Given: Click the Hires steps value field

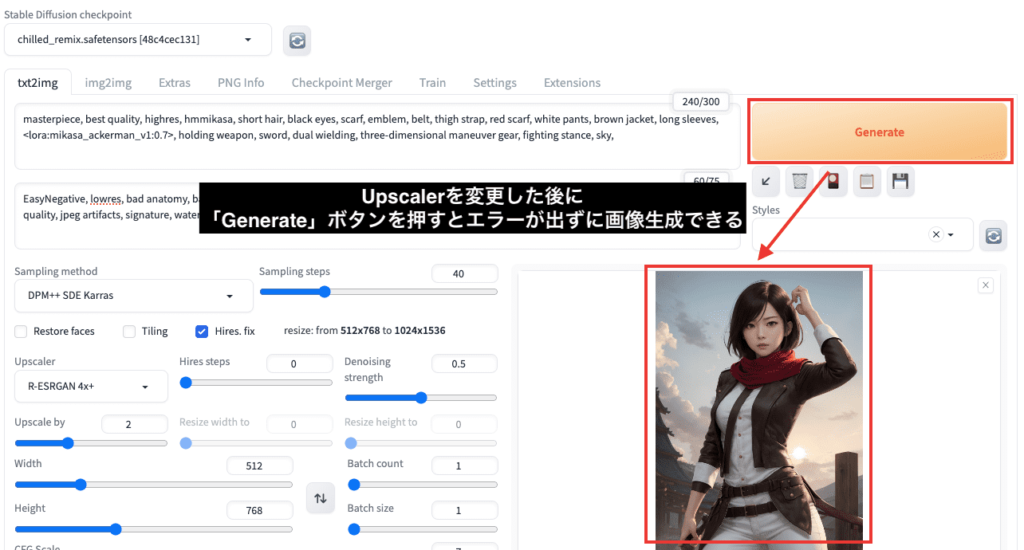Looking at the screenshot, I should point(299,364).
